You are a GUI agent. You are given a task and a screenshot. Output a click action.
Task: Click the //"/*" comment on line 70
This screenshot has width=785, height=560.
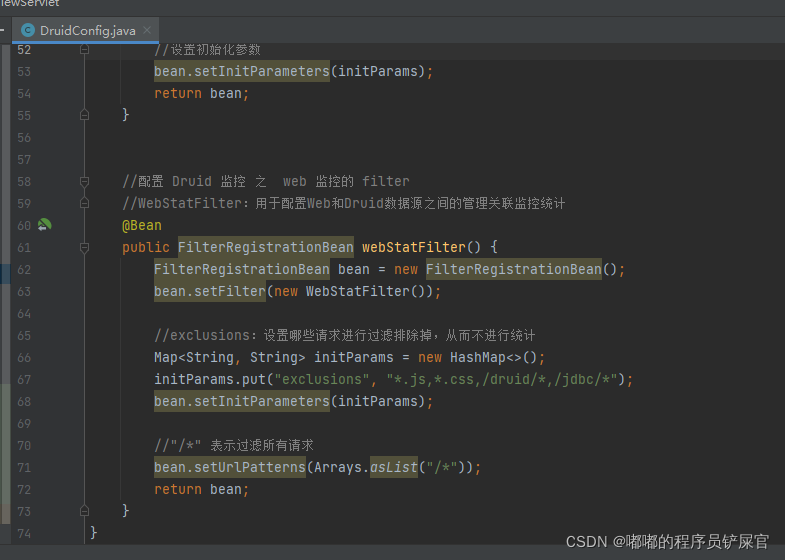click(x=234, y=445)
